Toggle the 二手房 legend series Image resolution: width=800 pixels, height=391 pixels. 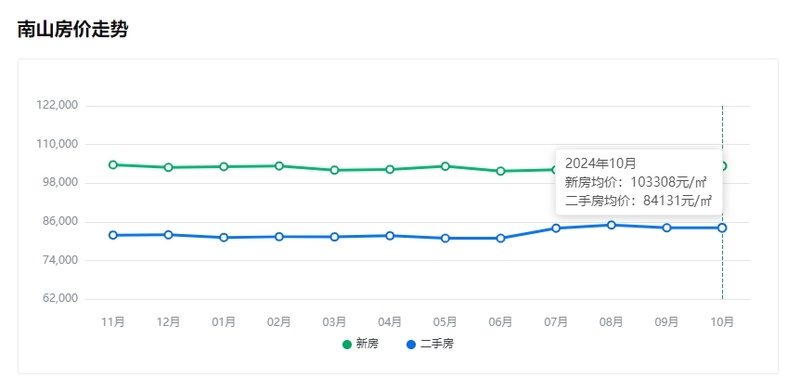click(x=430, y=345)
